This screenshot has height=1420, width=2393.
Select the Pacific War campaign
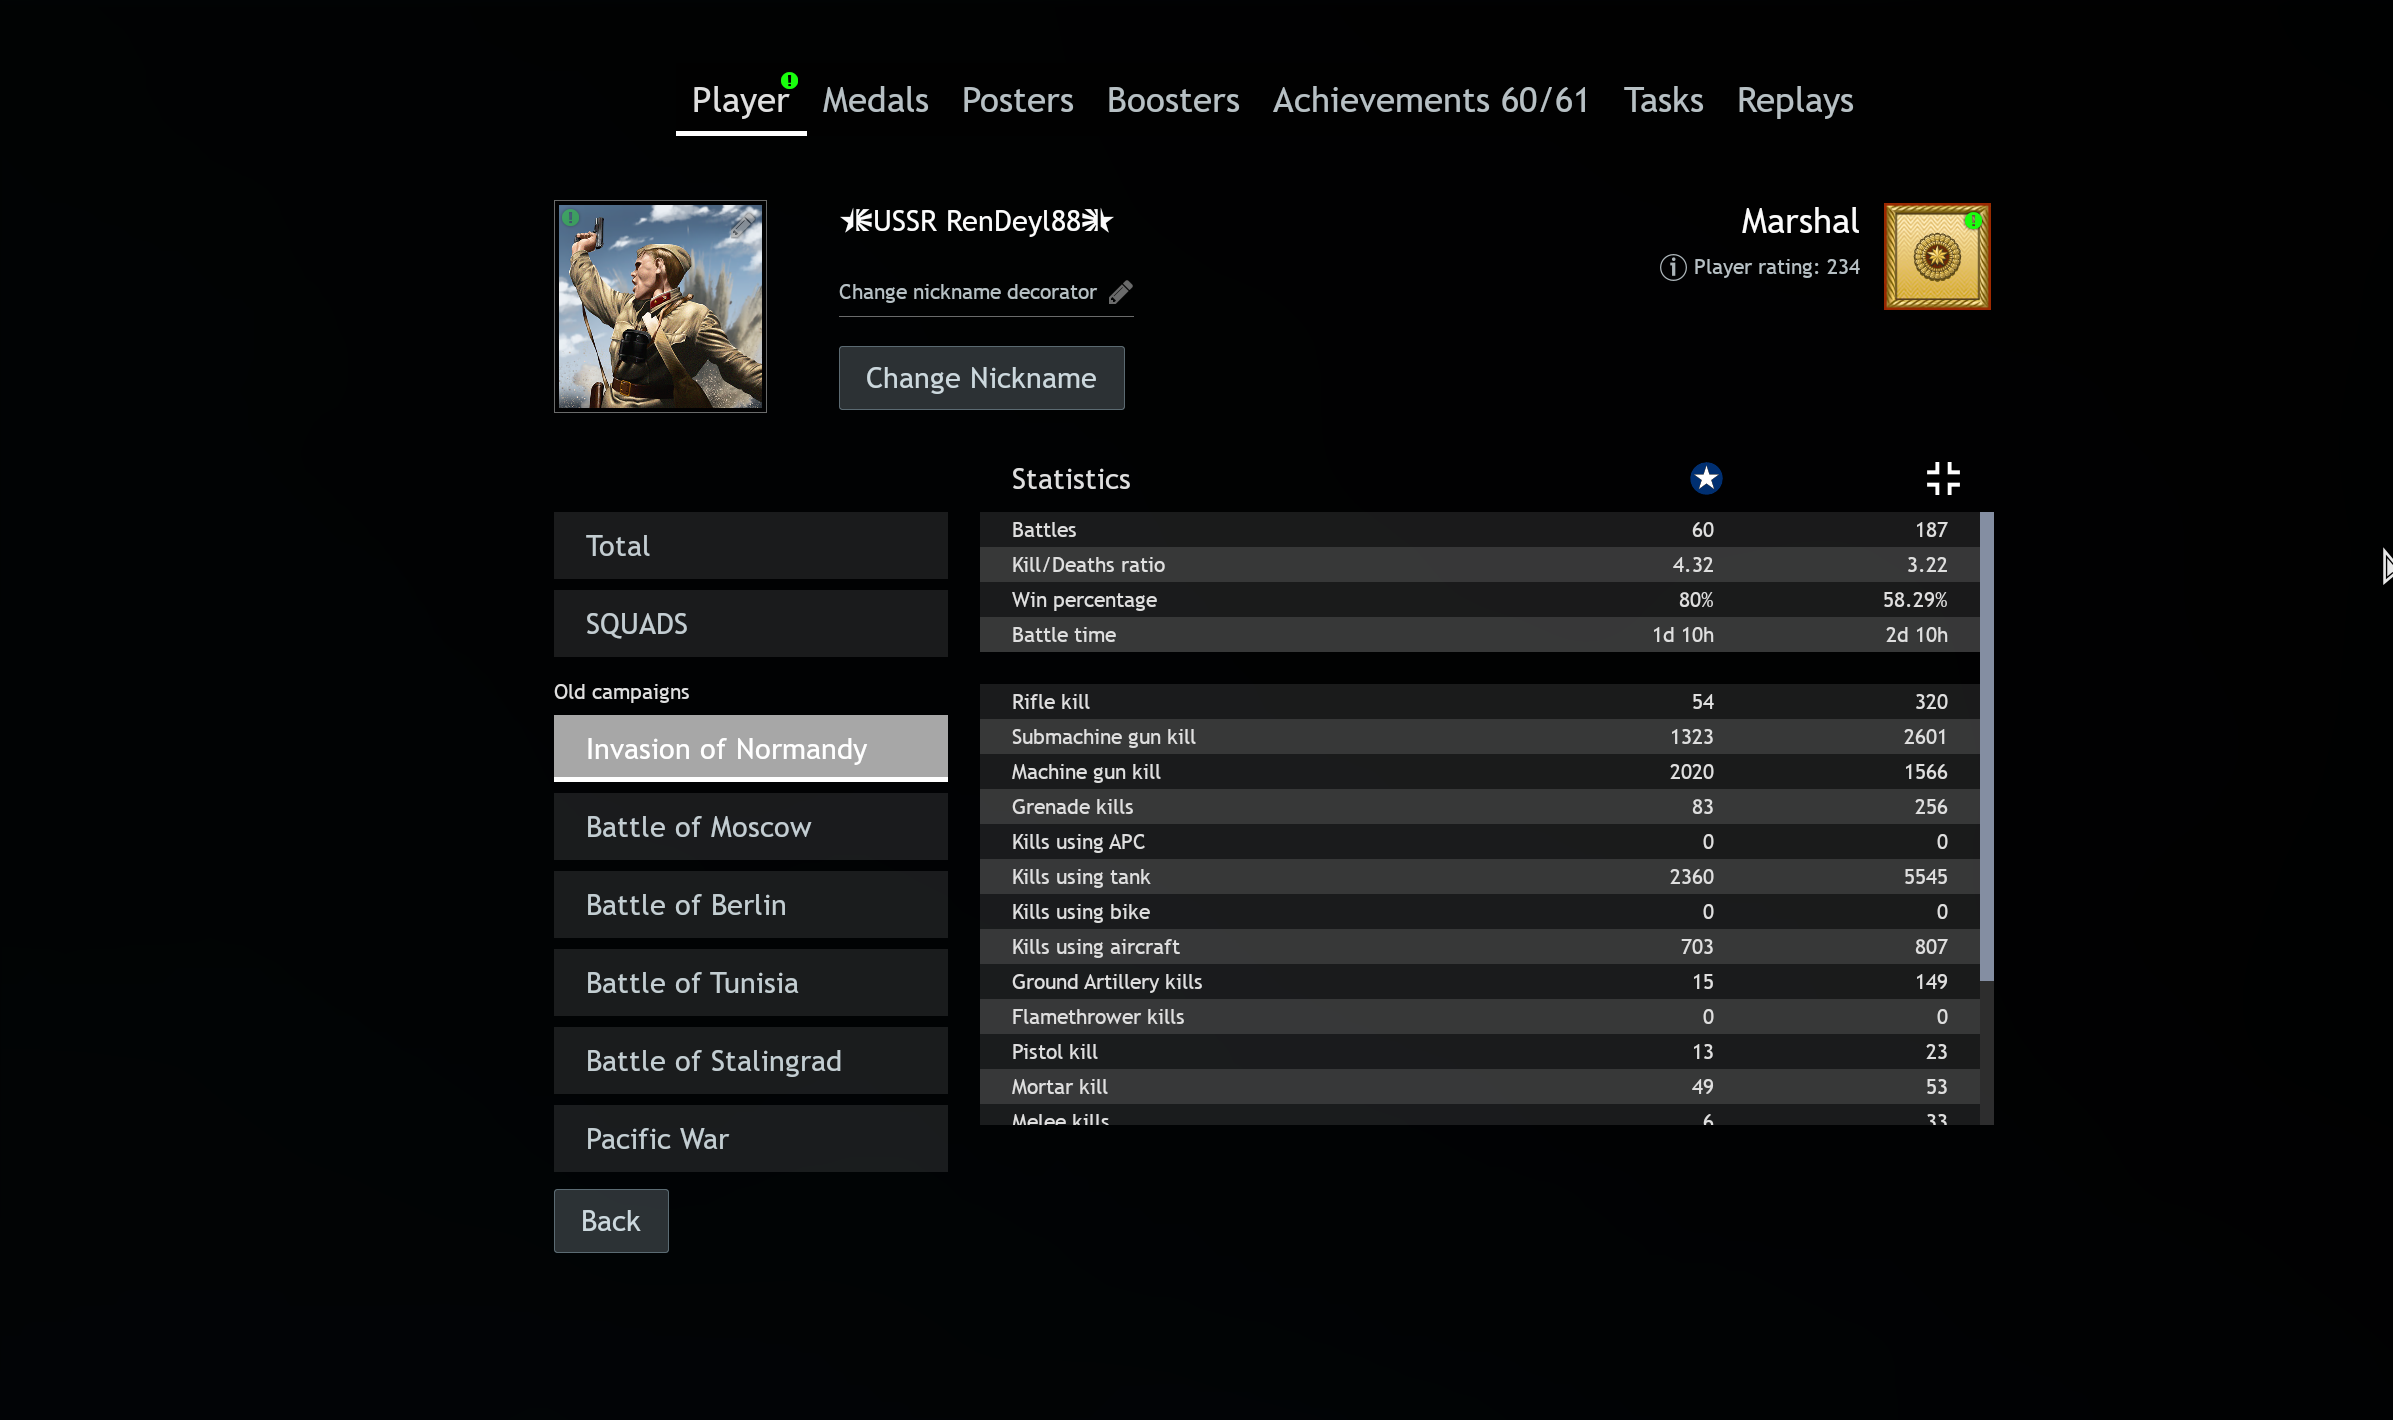click(751, 1139)
